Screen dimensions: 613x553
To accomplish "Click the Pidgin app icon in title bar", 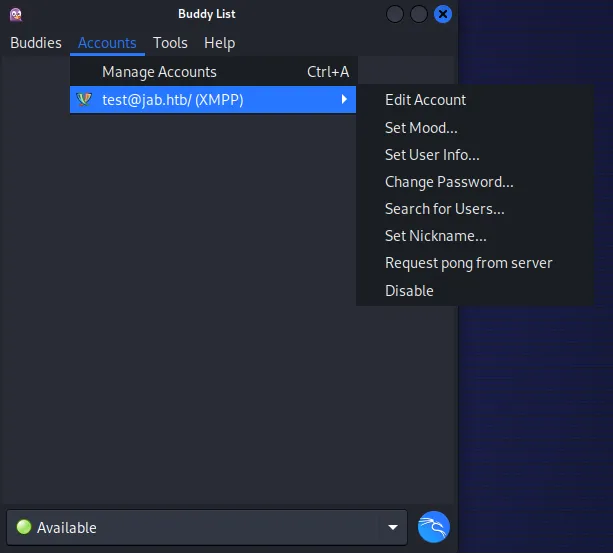I will pos(16,15).
